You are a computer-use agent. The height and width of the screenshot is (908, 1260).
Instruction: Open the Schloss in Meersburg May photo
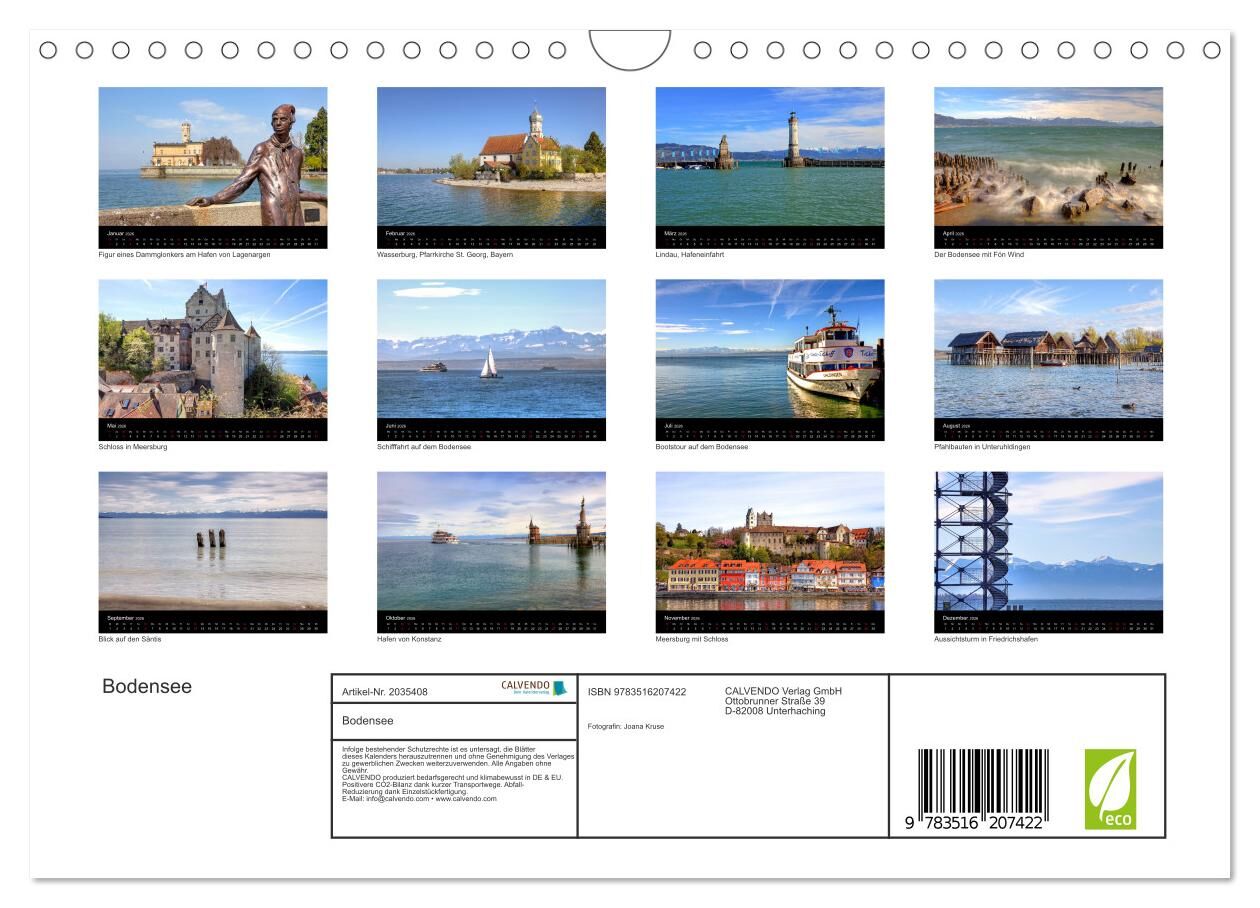(x=212, y=349)
